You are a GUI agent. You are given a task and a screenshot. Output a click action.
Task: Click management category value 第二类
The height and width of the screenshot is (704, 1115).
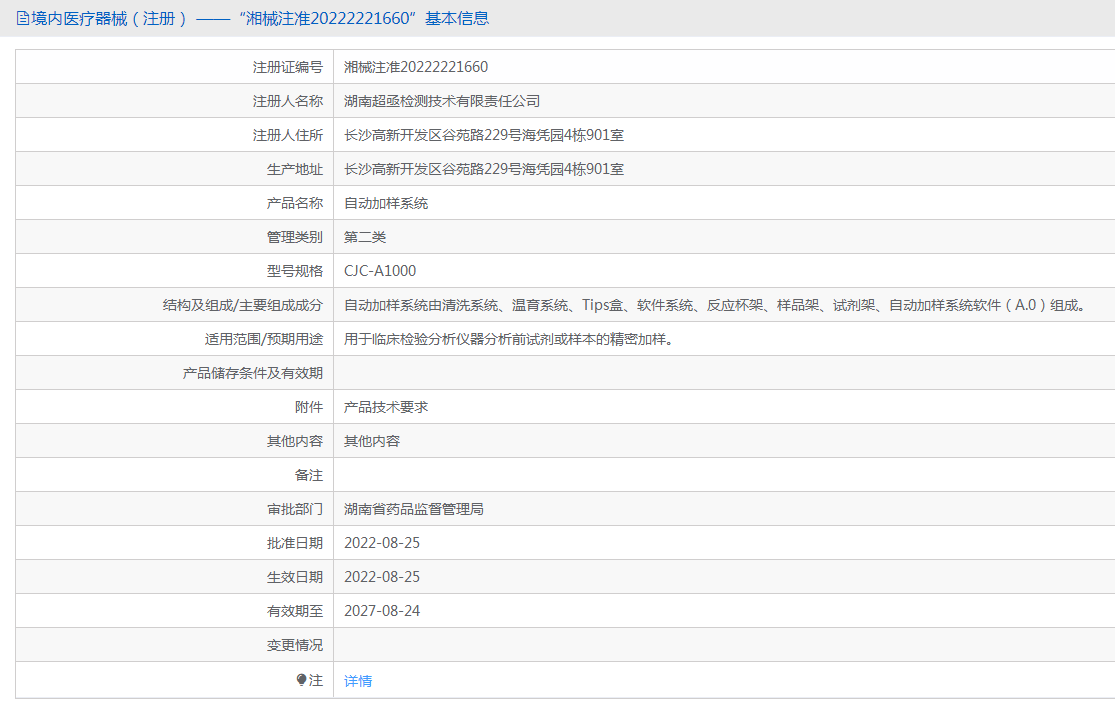click(x=365, y=237)
